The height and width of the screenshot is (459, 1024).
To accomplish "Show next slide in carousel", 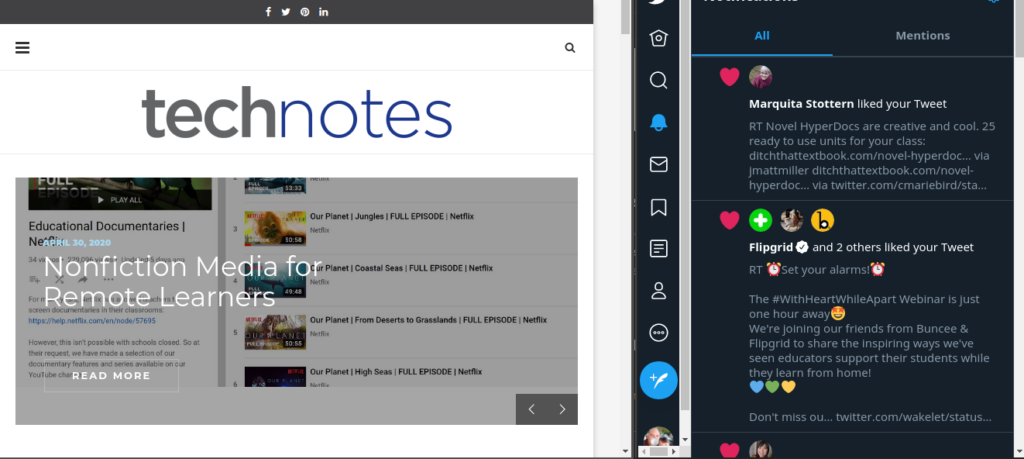I will point(562,409).
